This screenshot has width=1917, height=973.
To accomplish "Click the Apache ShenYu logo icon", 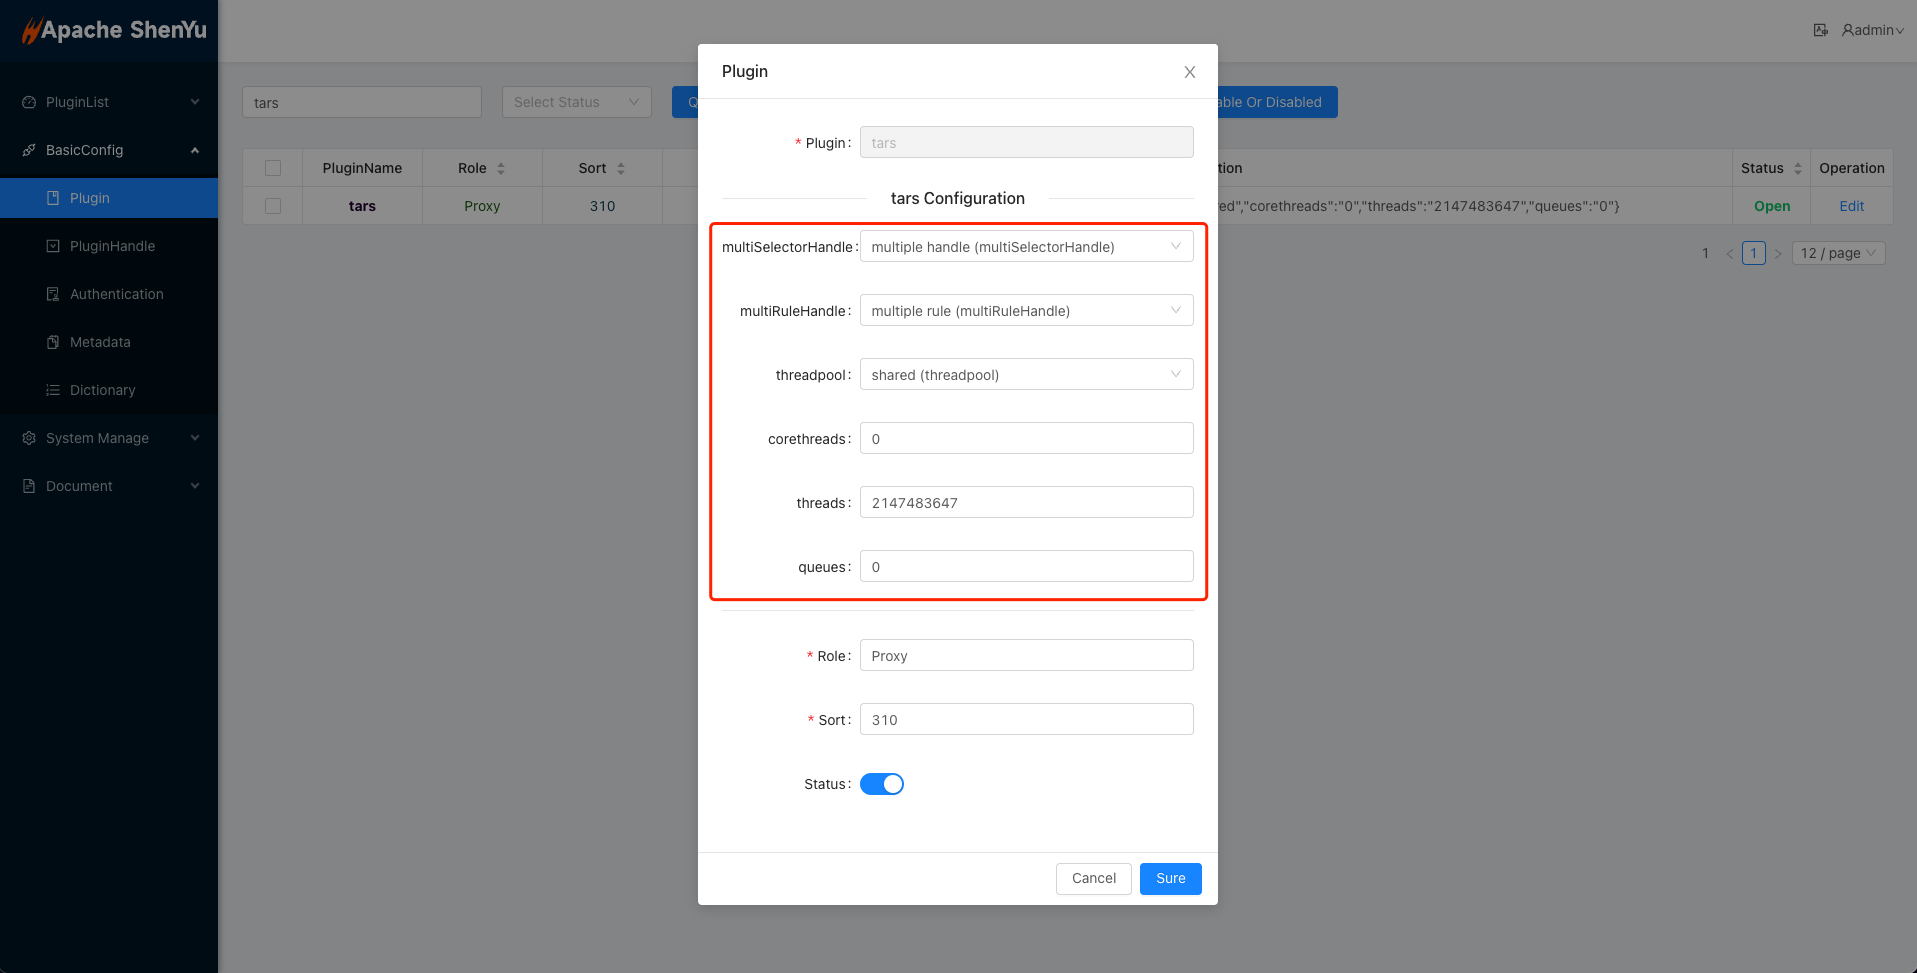I will click(31, 31).
